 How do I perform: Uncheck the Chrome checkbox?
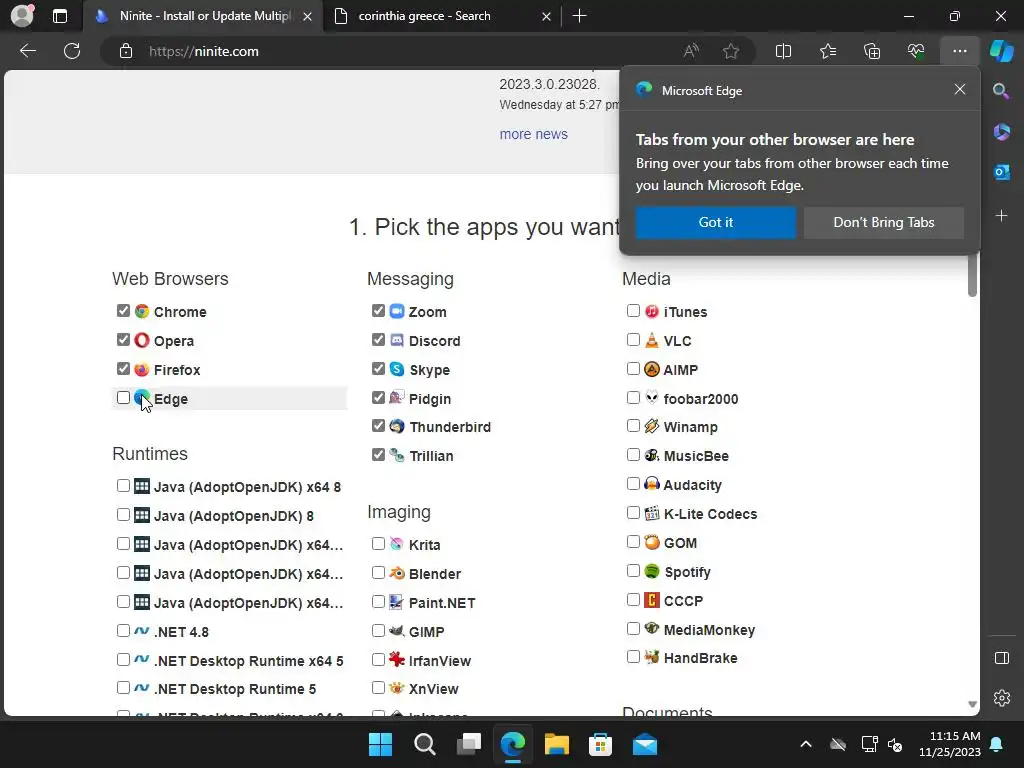coord(123,311)
